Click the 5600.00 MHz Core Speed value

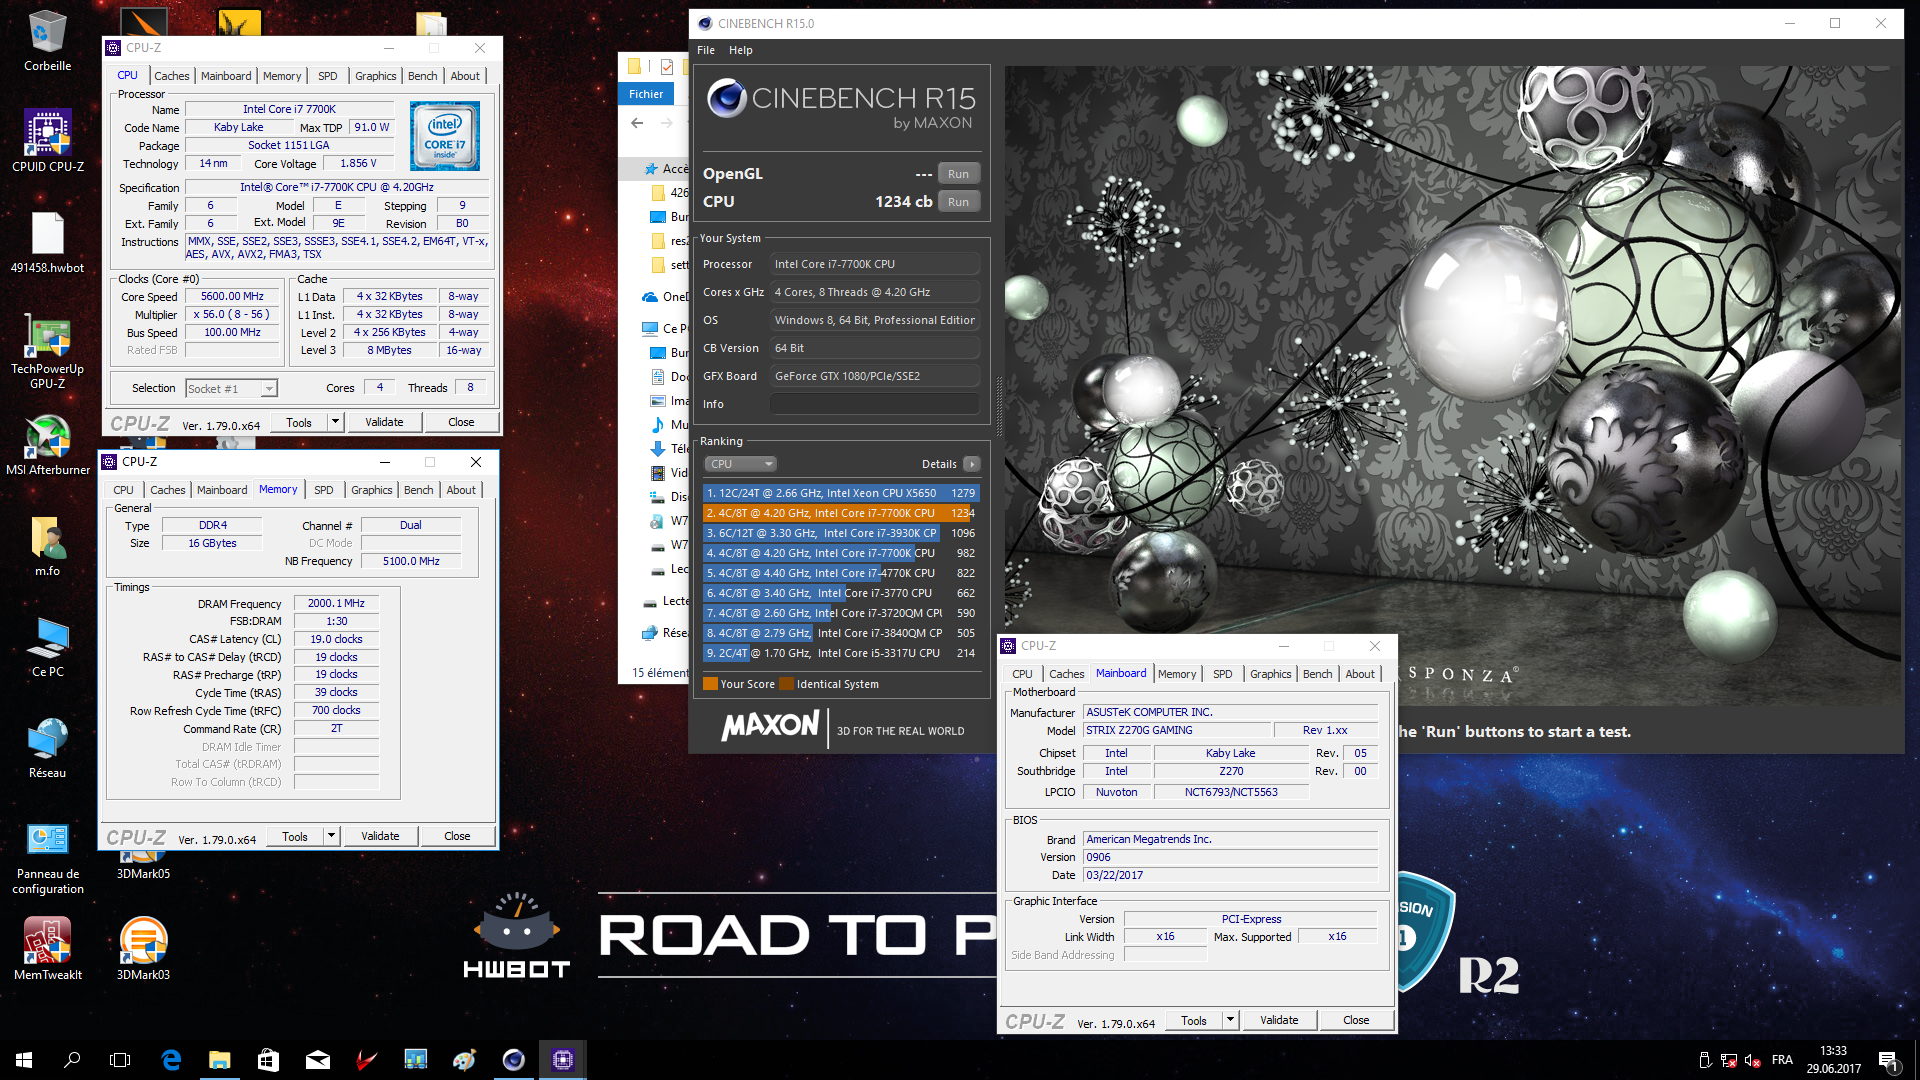tap(232, 296)
